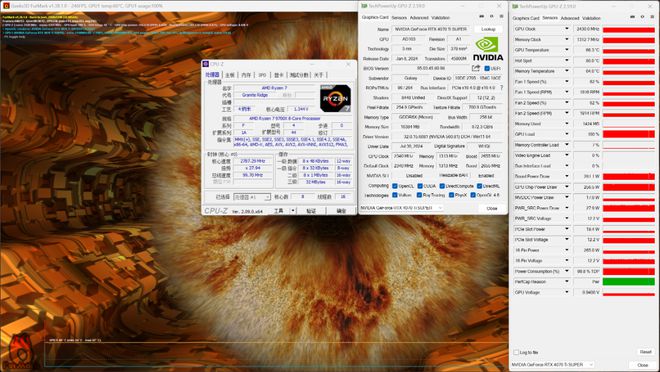Click the BIOS Version field in GPU-Z
Screen dimensions: 660x372
pyautogui.click(x=431, y=68)
